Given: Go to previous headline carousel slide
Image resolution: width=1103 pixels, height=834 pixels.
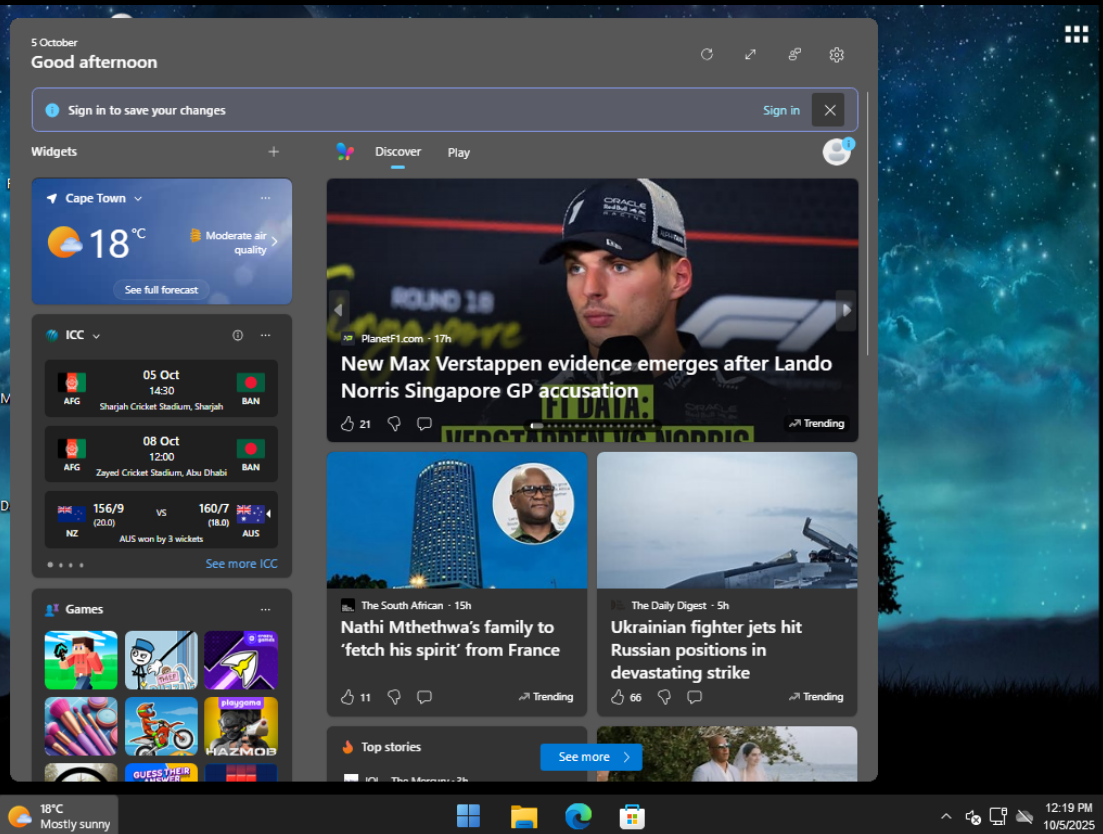Looking at the screenshot, I should (x=338, y=310).
